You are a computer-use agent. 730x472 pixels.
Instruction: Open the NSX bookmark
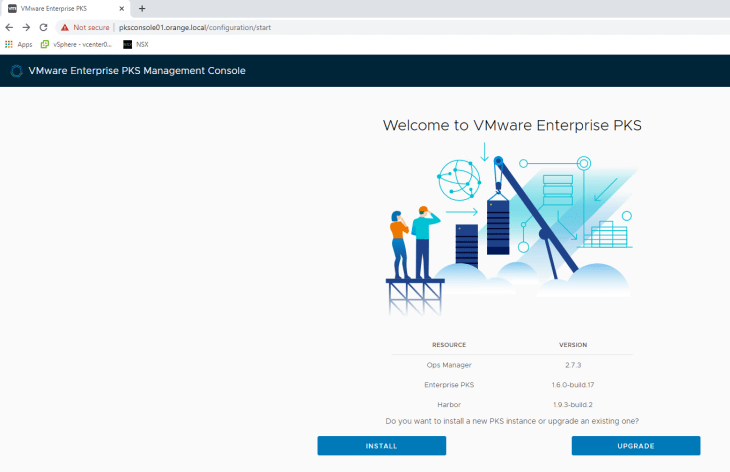135,44
